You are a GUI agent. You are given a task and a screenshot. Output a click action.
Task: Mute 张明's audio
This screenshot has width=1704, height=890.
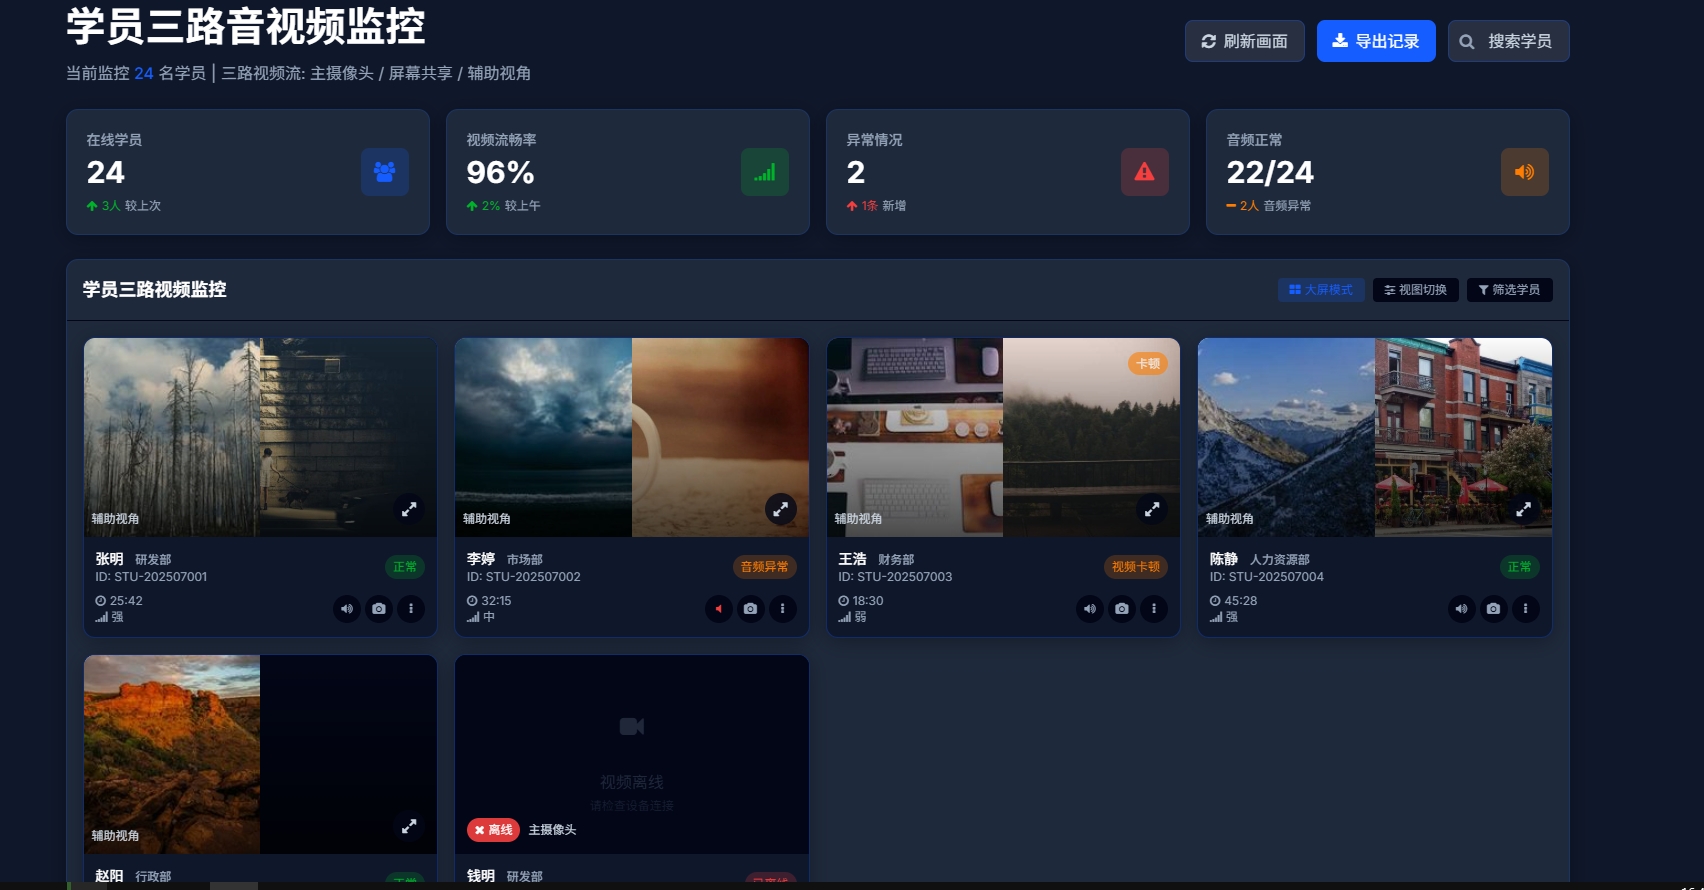coord(347,608)
